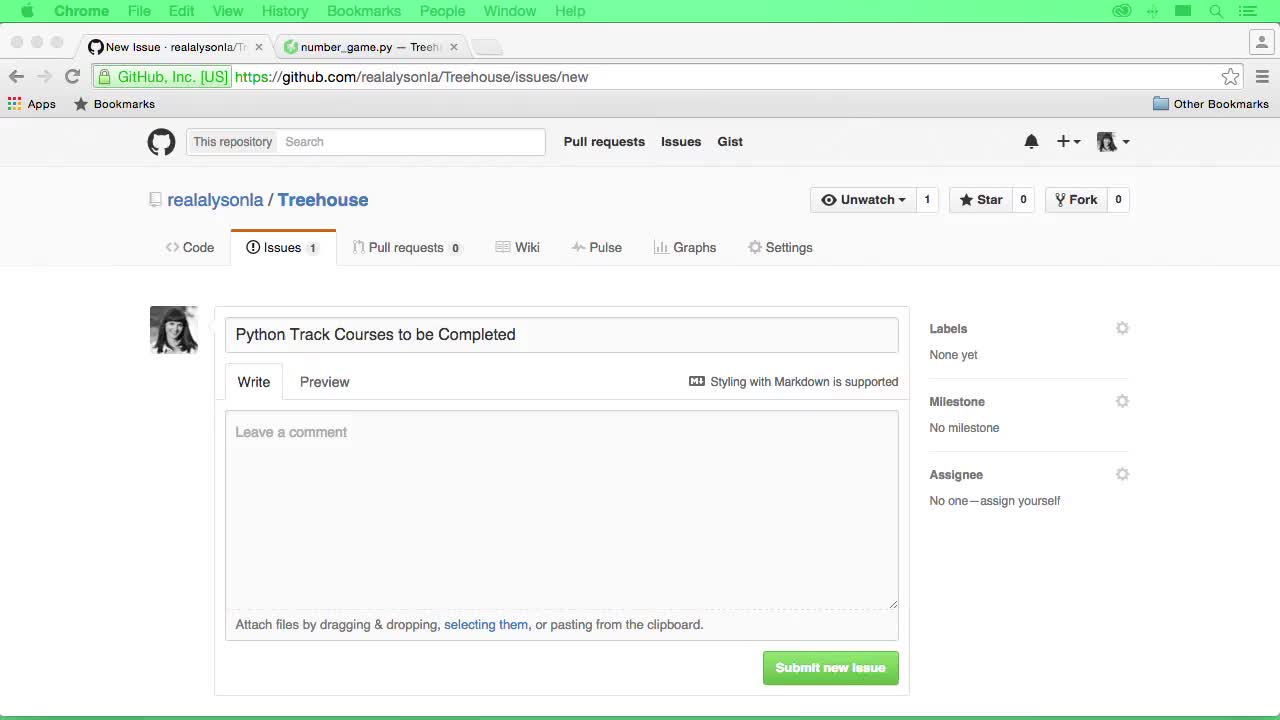This screenshot has height=720, width=1280.
Task: Select the Write tab
Action: 254,382
